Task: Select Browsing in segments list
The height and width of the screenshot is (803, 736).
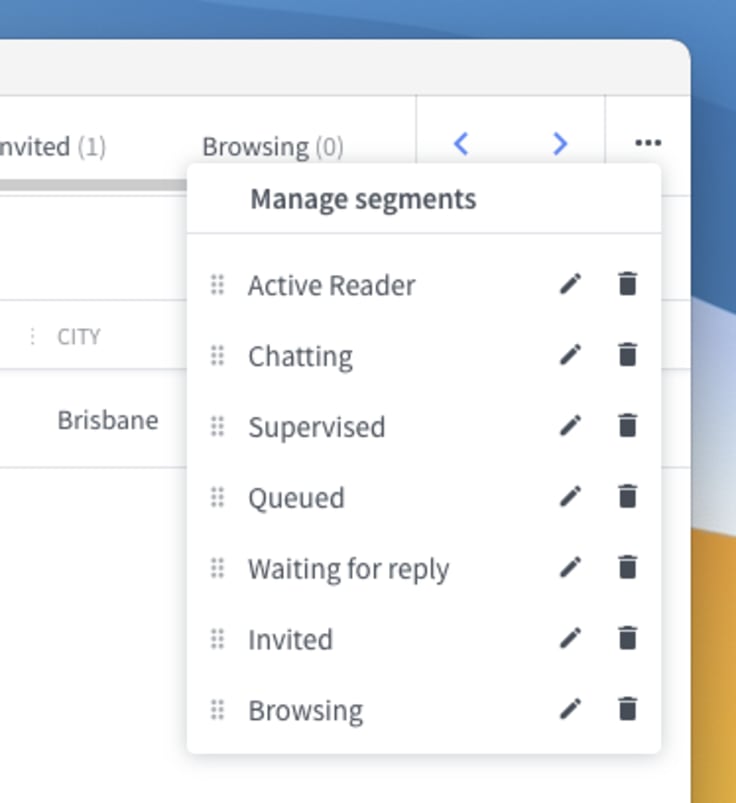Action: [306, 711]
